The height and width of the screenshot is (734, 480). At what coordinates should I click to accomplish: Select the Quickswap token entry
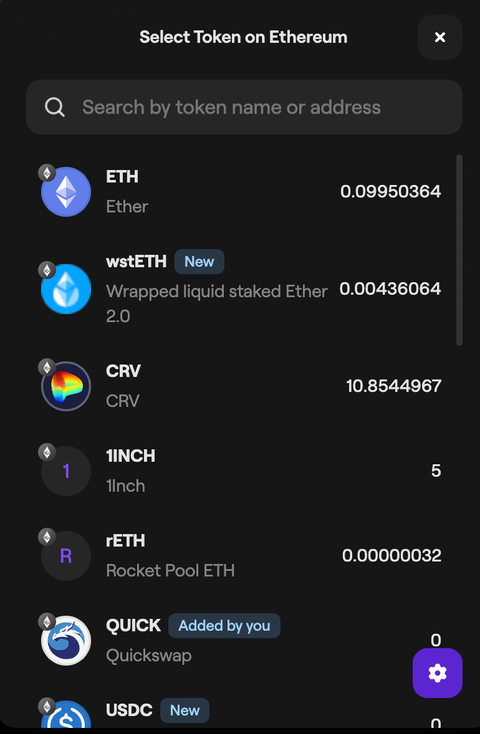241,640
